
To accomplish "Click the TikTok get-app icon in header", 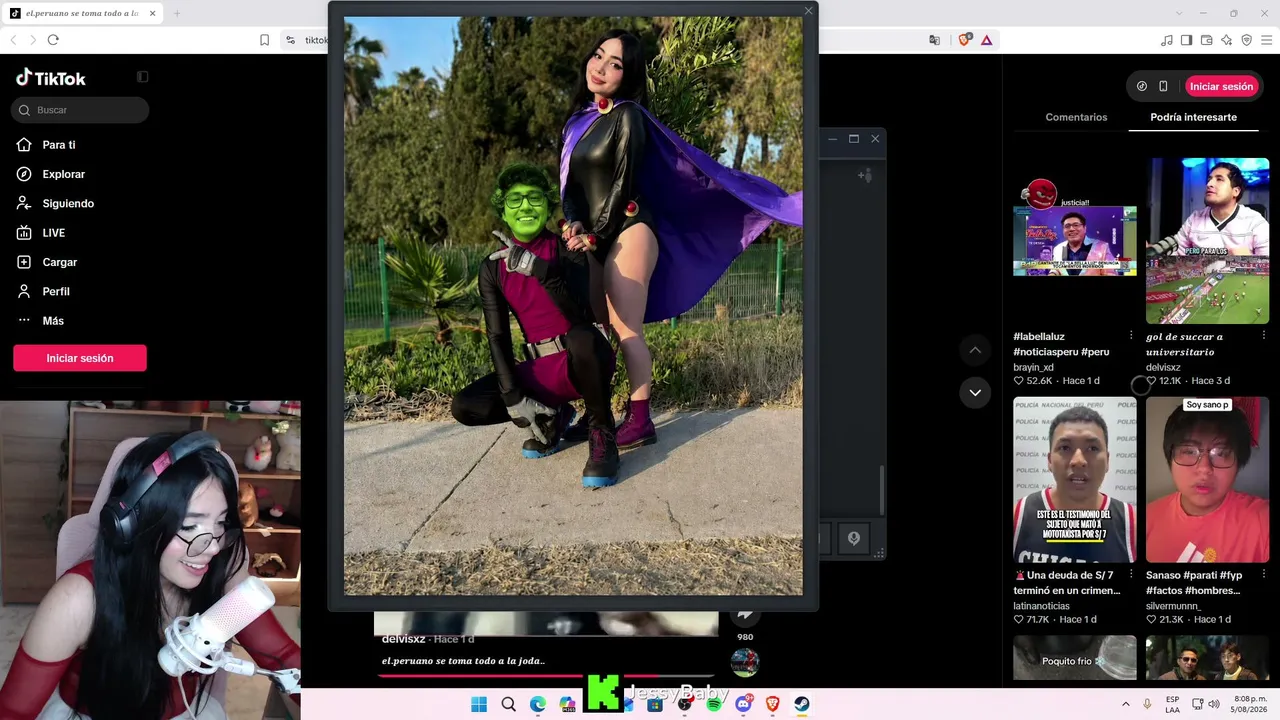I will coord(1142,86).
